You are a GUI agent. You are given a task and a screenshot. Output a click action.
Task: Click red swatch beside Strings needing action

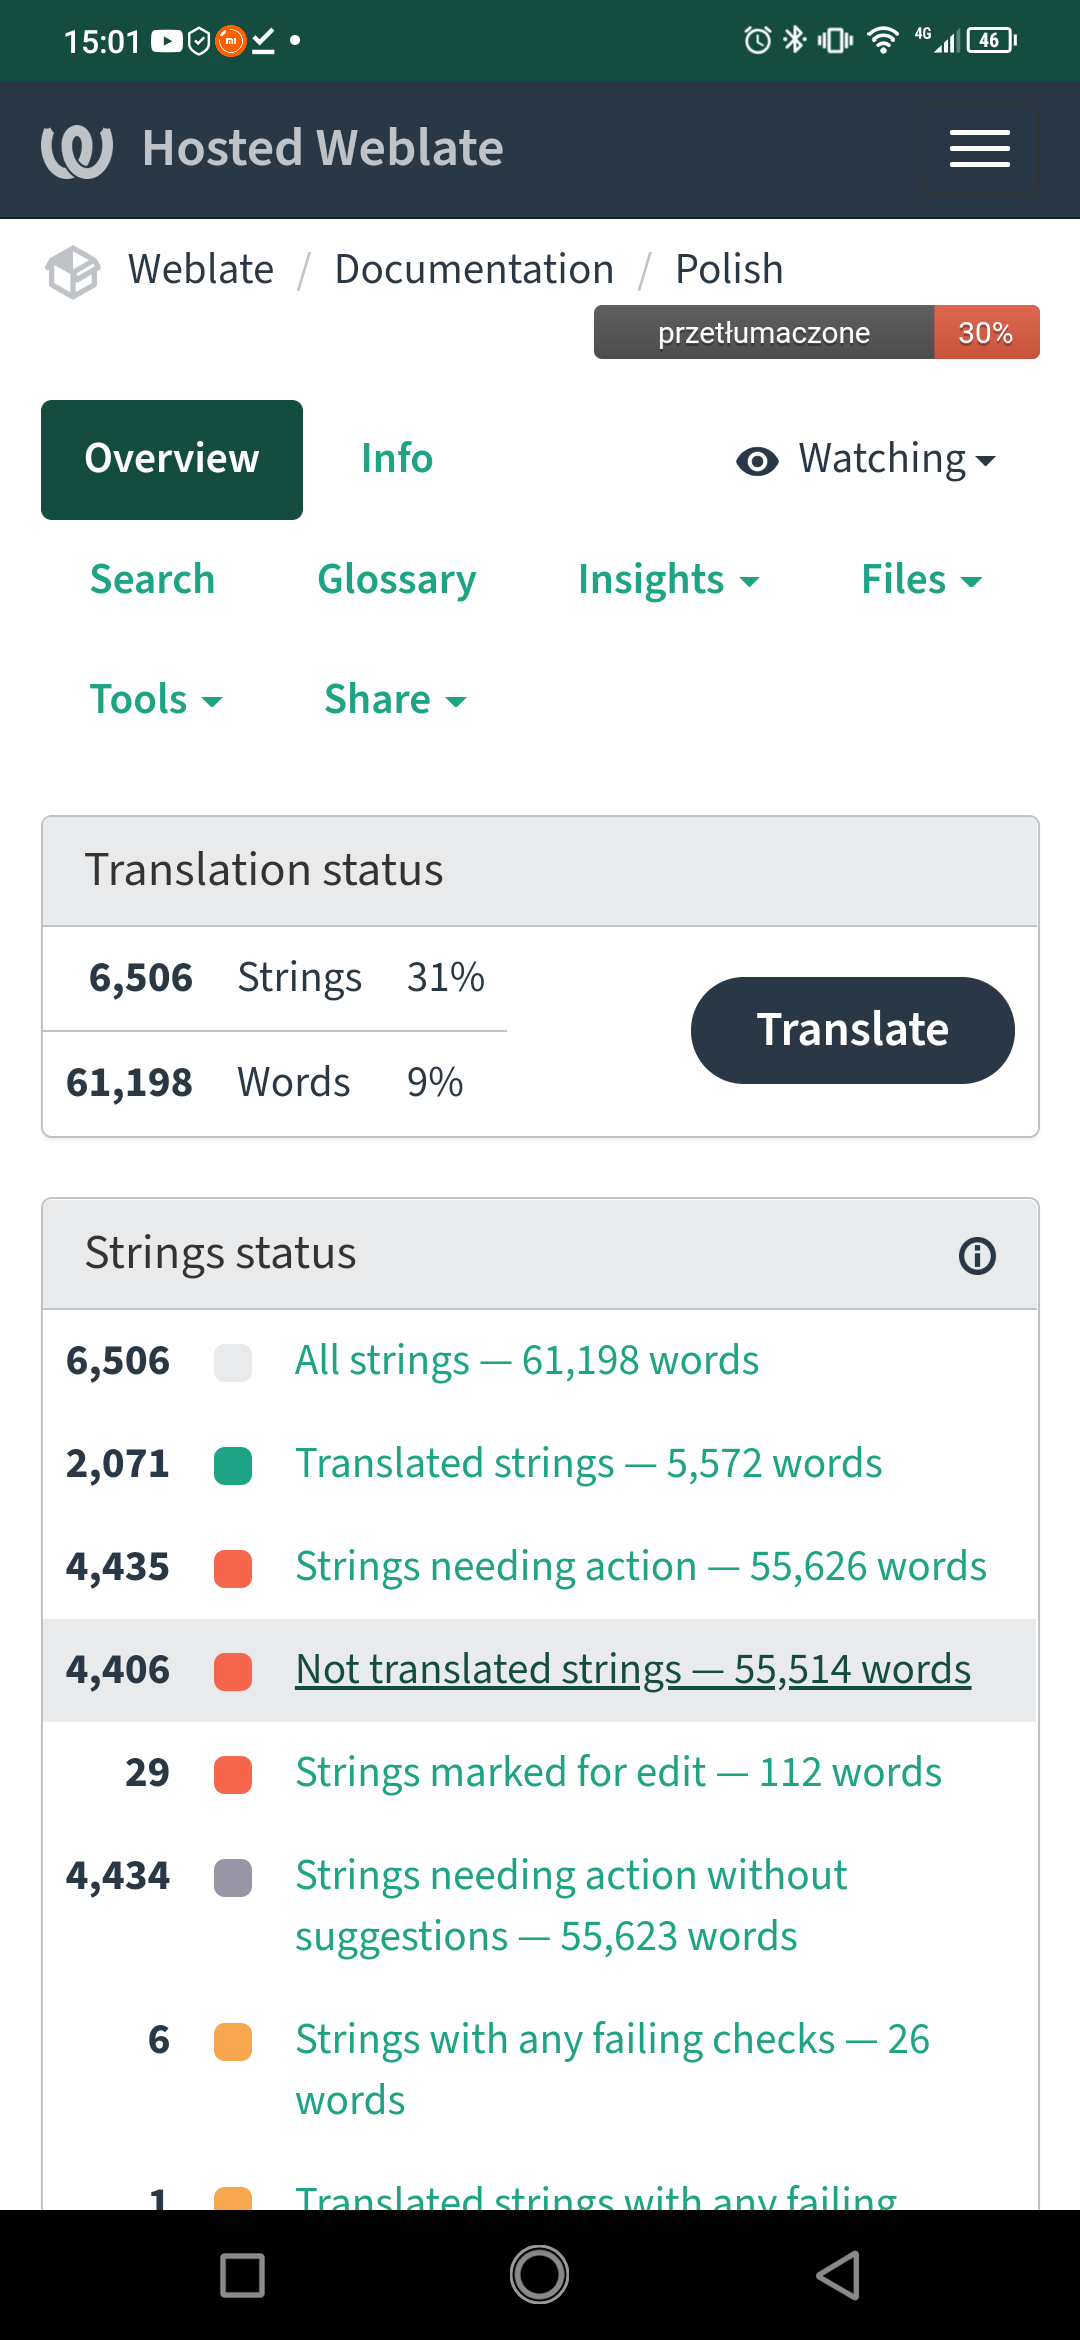233,1569
